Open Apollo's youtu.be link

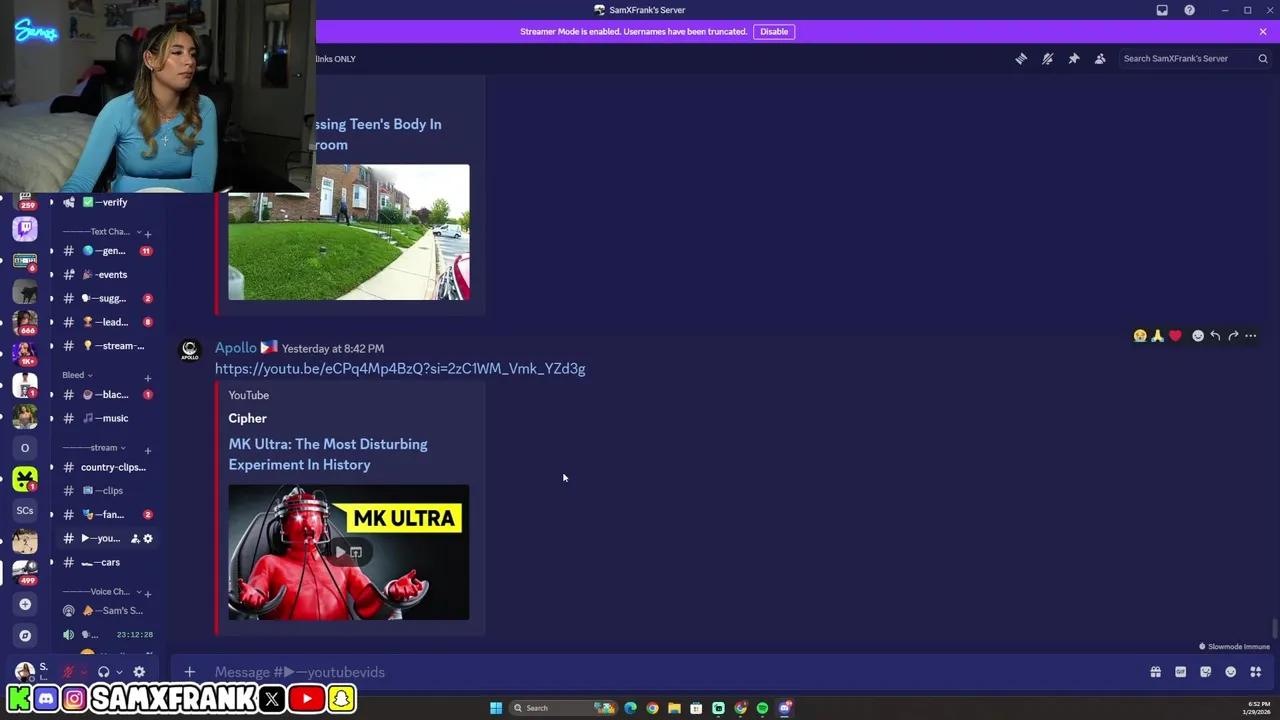400,369
